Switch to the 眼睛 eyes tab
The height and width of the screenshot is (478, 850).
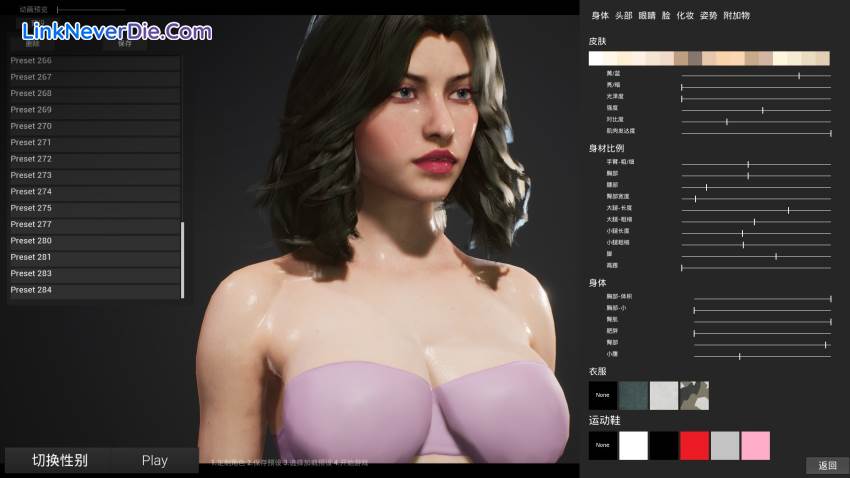pyautogui.click(x=647, y=16)
